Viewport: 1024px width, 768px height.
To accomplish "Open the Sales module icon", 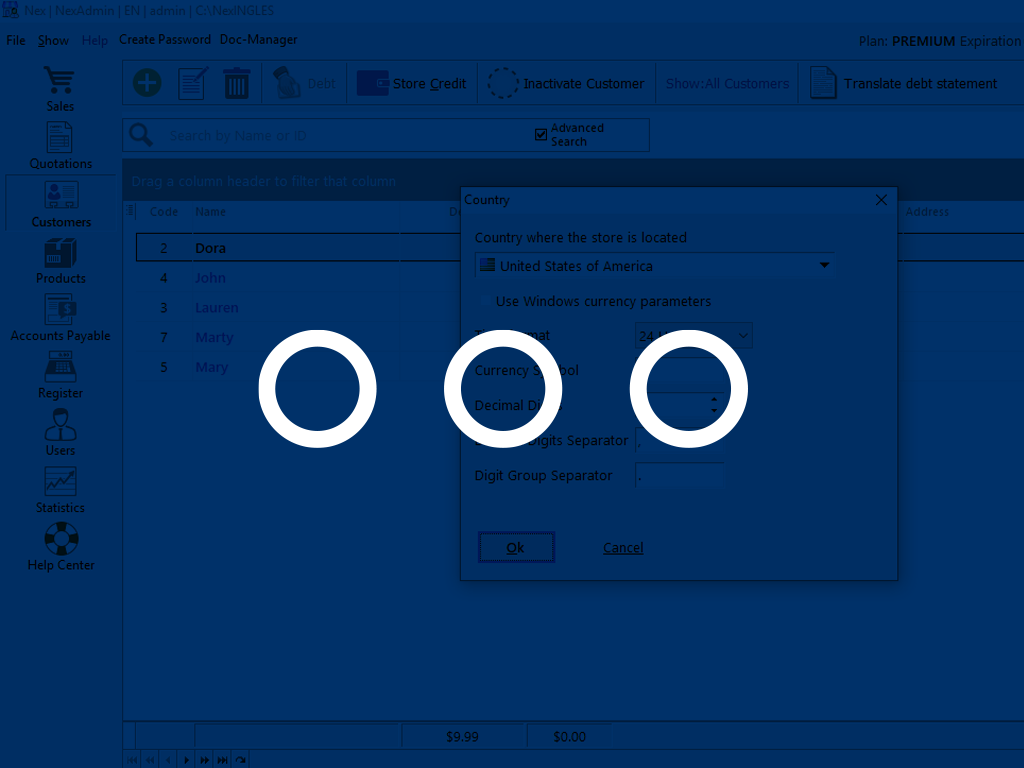I will [x=59, y=82].
